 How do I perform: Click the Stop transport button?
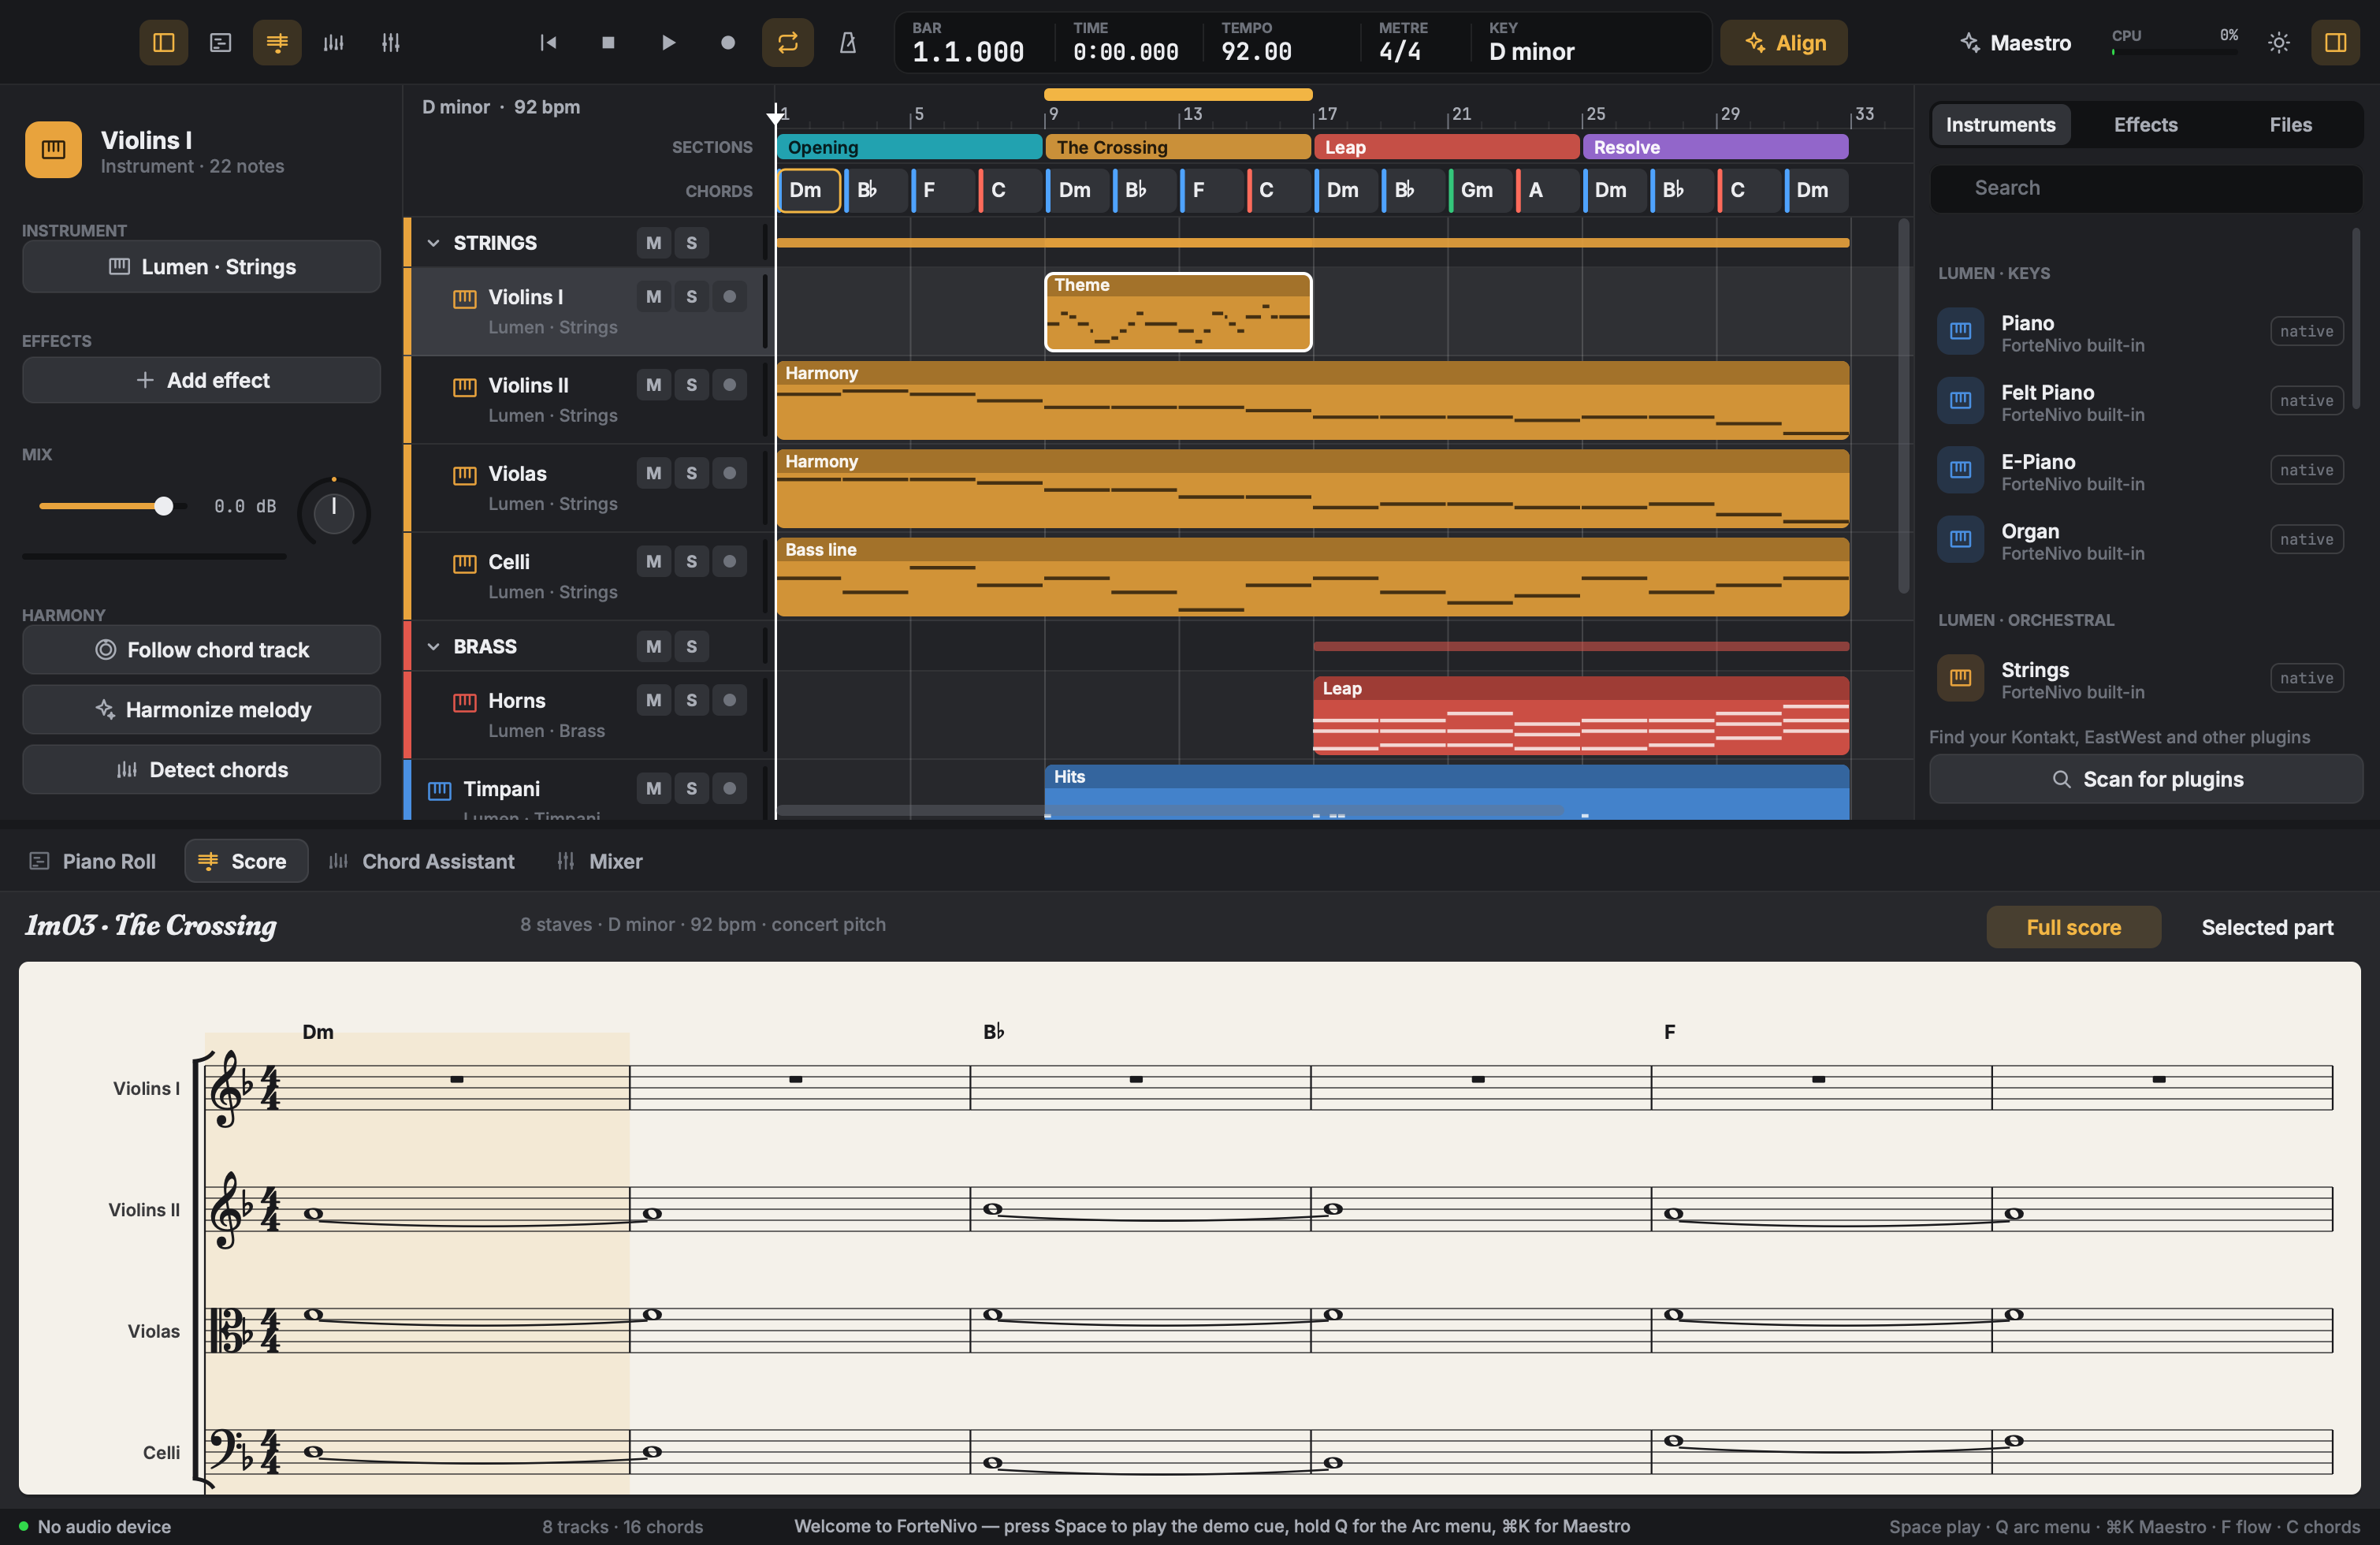[x=608, y=42]
